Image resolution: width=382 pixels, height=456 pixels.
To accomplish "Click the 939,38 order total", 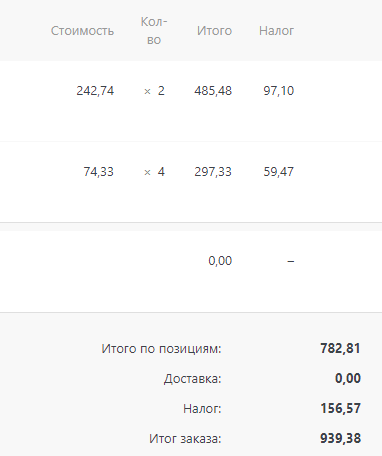I will pyautogui.click(x=340, y=438).
